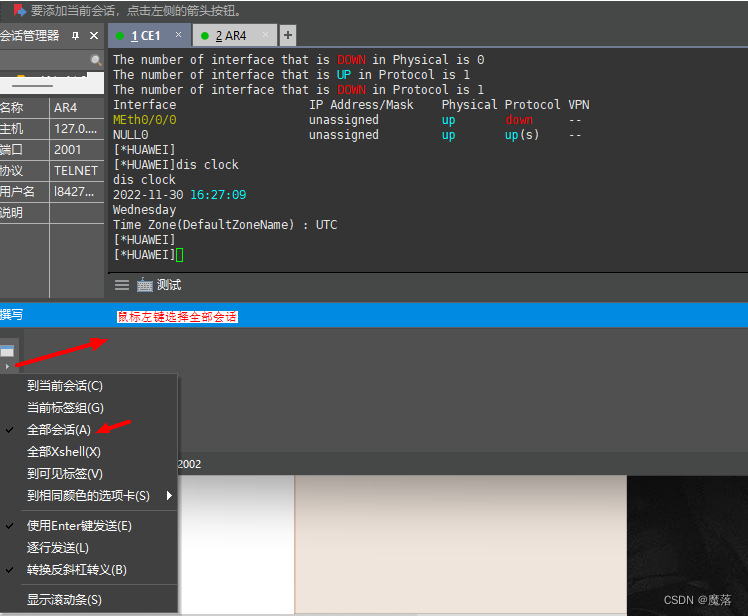
Task: Toggle 全部会话(A) option in the menu
Action: coord(58,429)
